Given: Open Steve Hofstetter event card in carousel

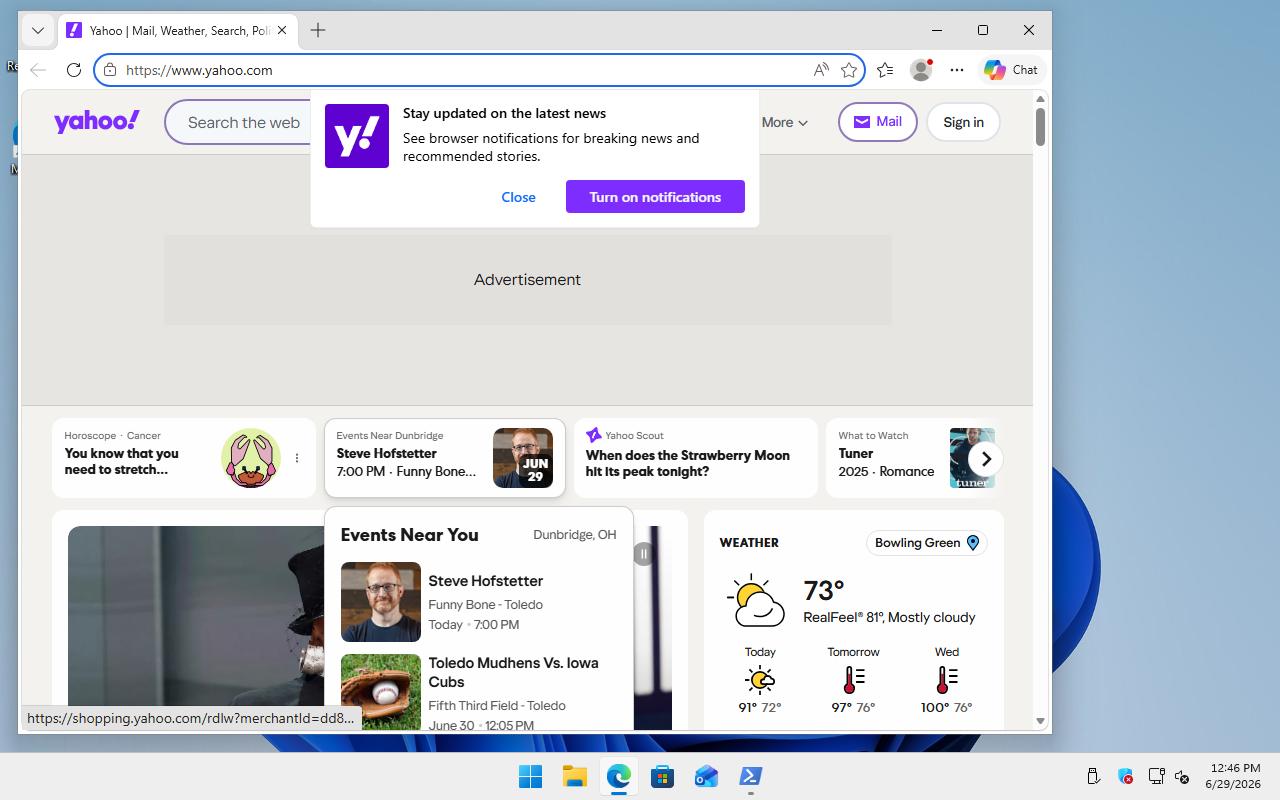Looking at the screenshot, I should (445, 458).
